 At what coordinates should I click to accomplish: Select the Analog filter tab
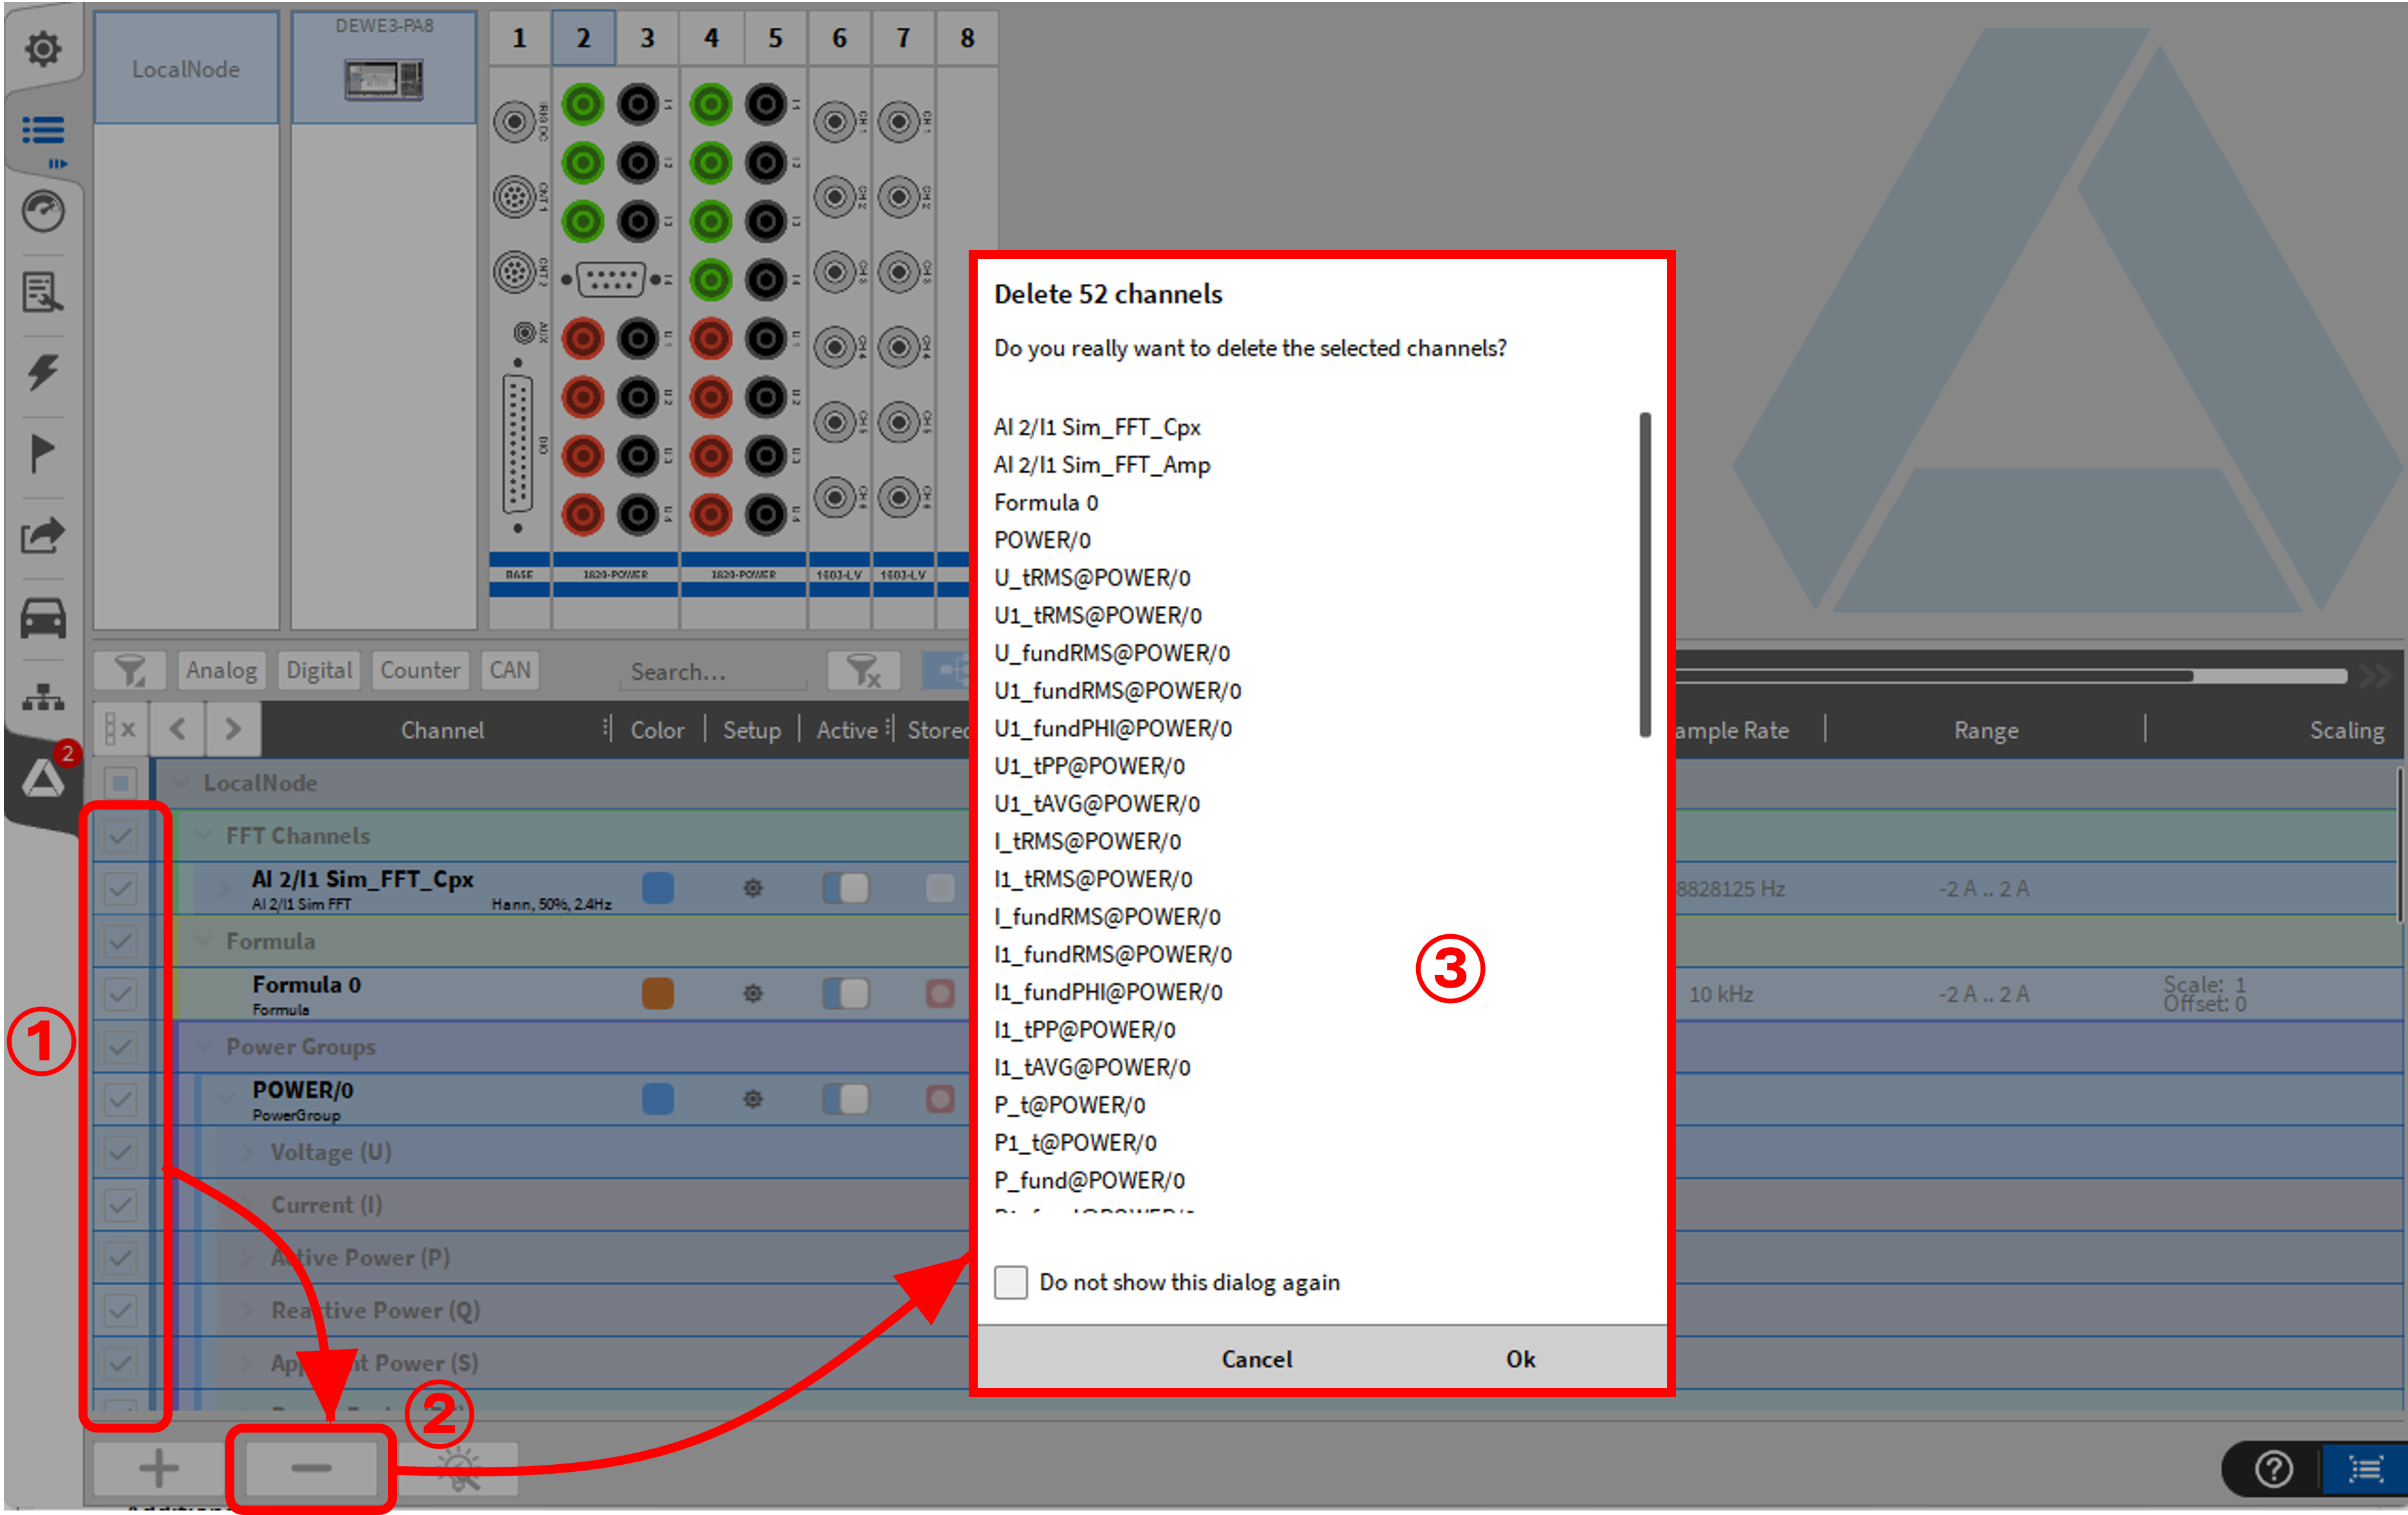click(x=221, y=670)
